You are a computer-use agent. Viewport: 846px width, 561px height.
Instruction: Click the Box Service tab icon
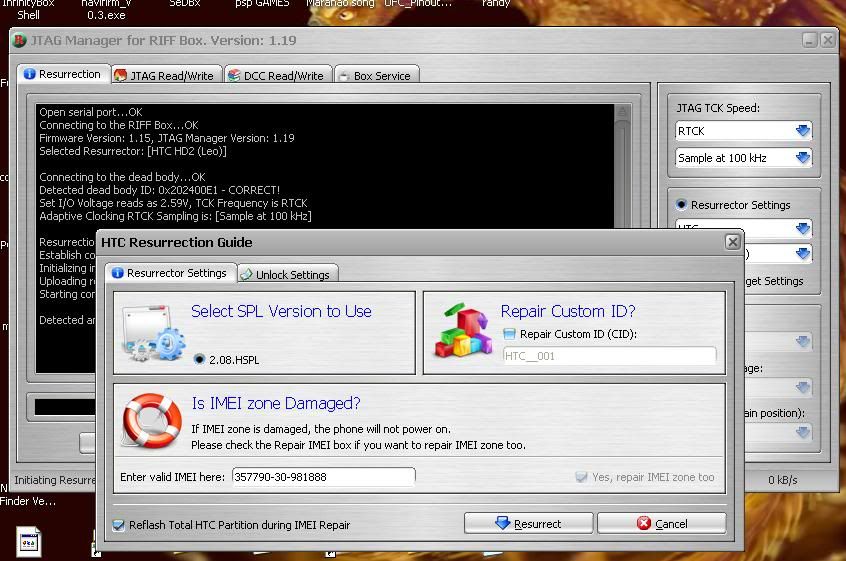[x=343, y=76]
